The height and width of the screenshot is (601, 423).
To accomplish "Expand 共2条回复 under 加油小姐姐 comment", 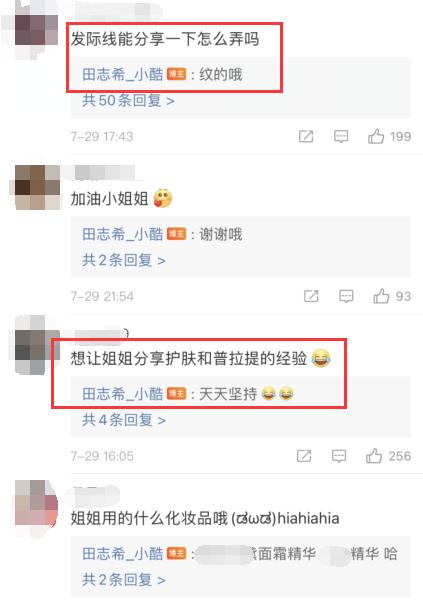I will [x=124, y=261].
